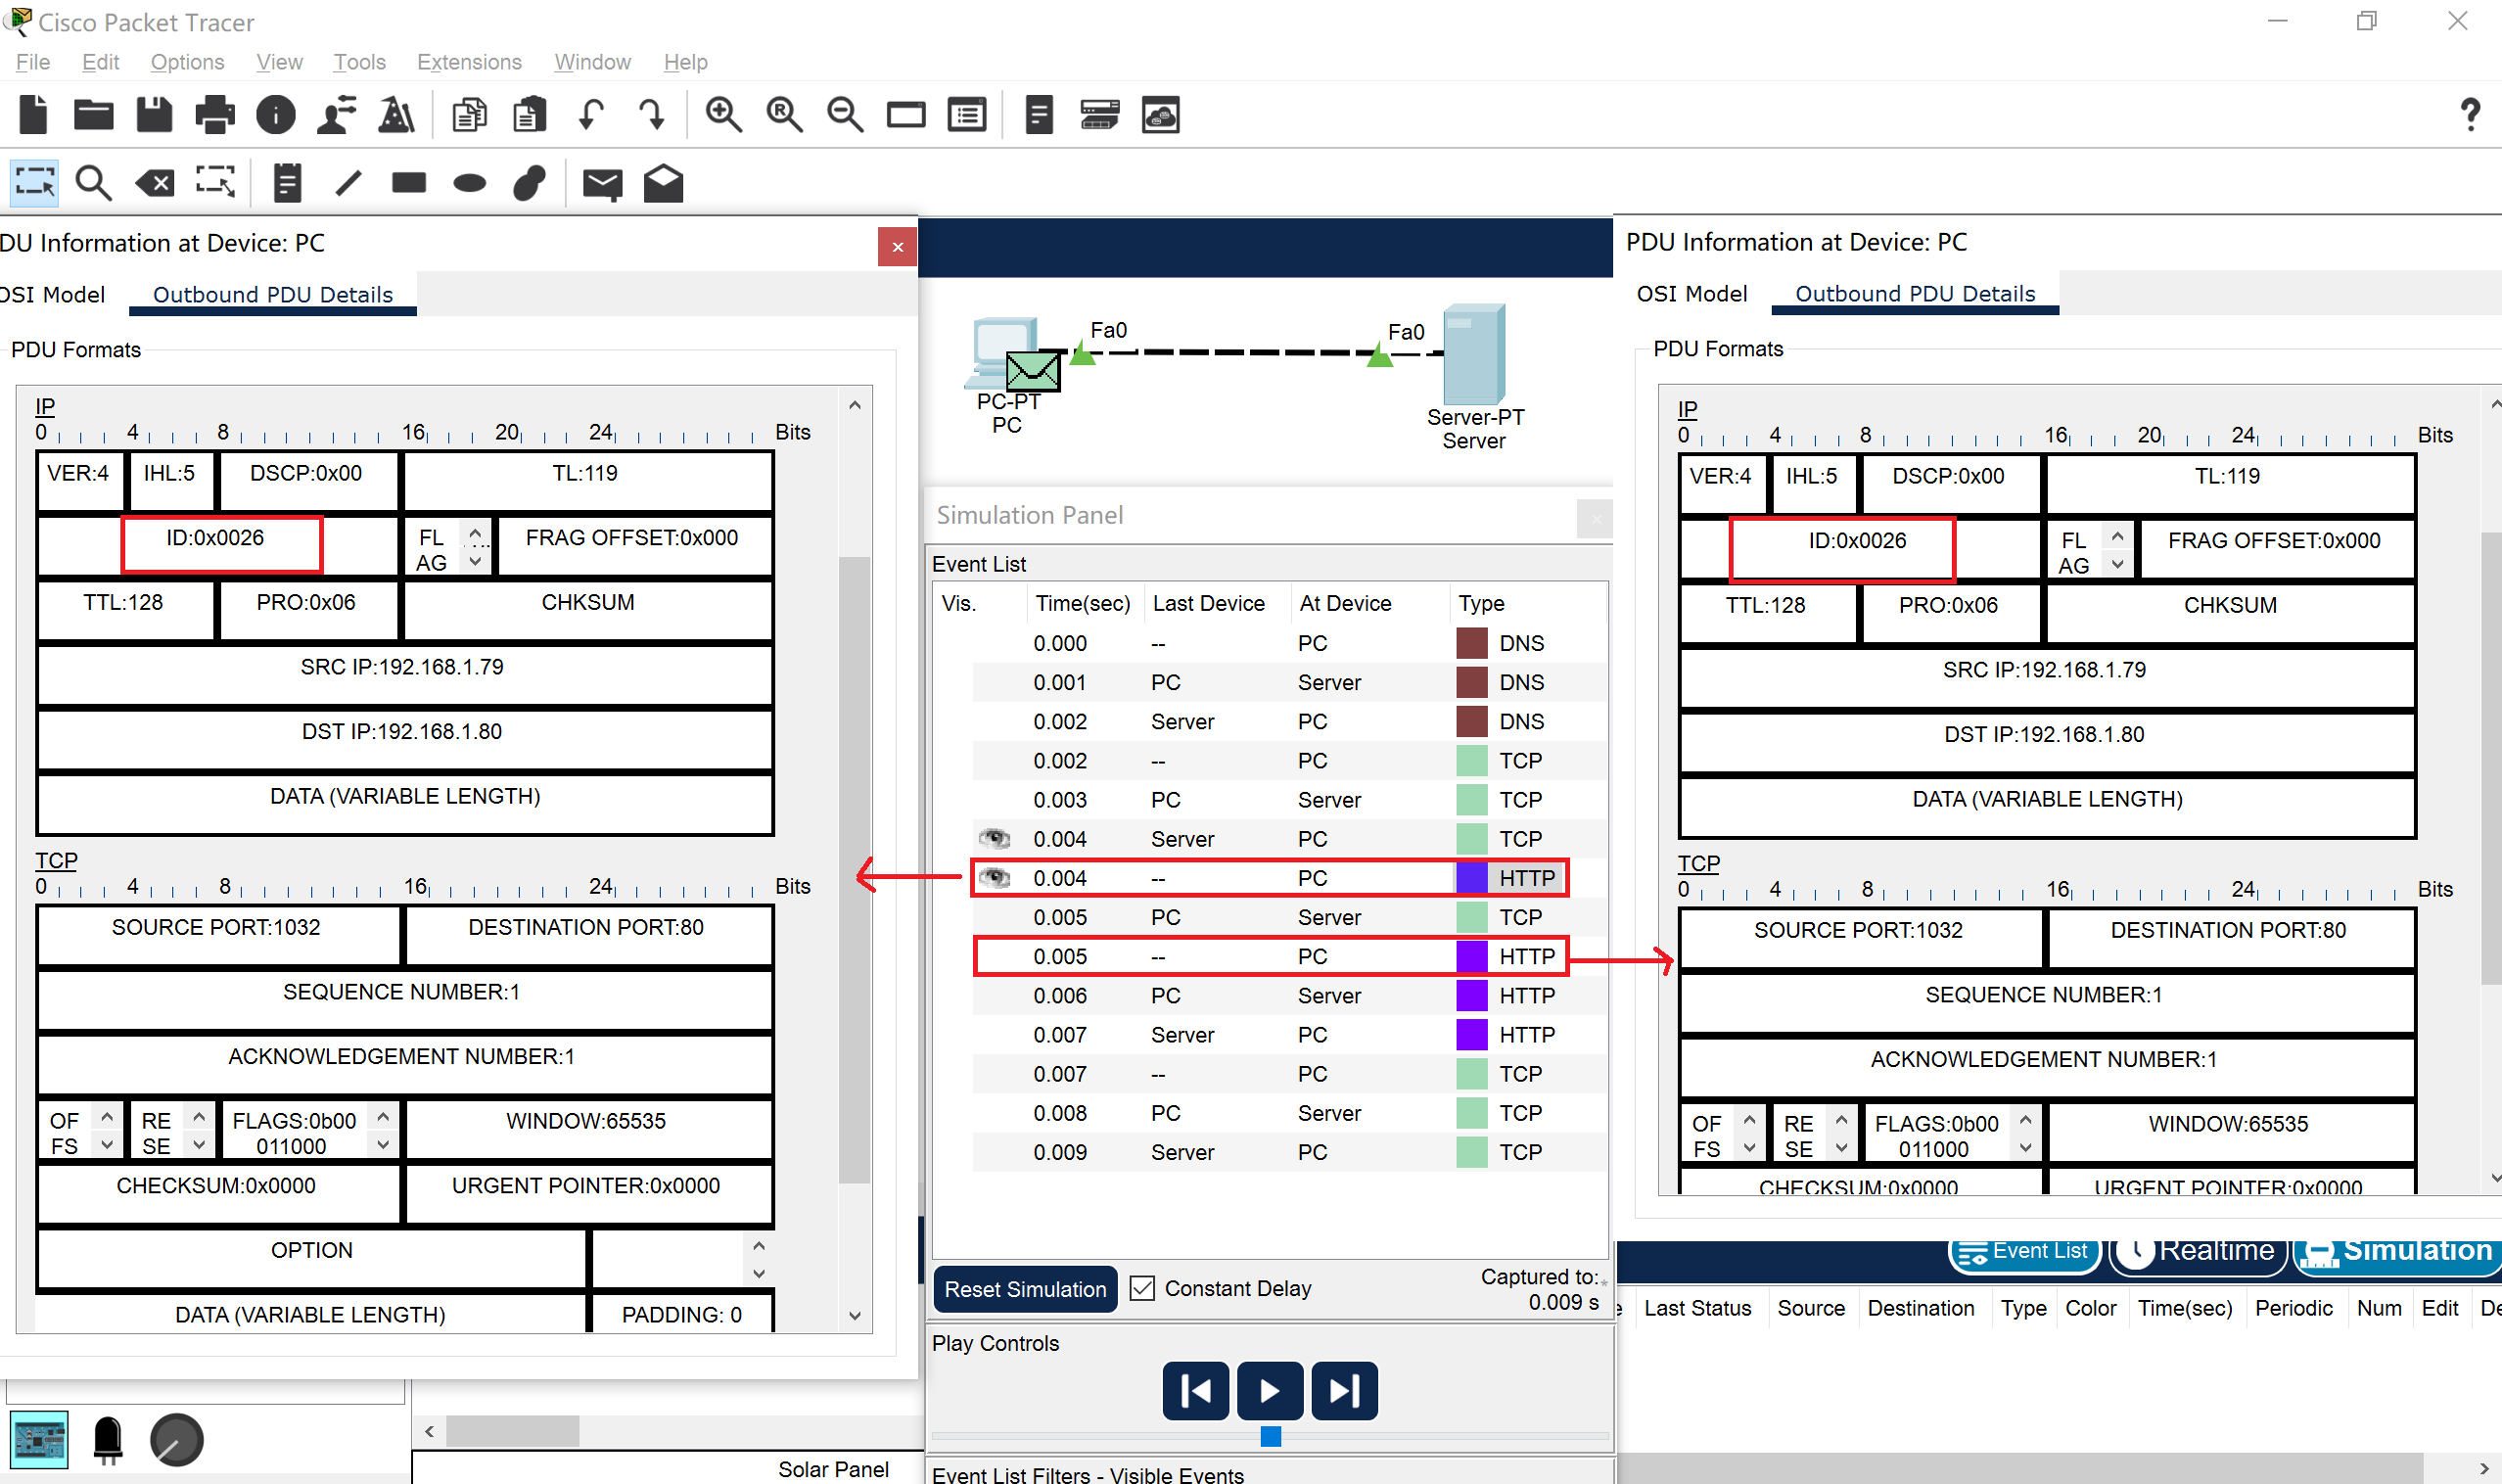Click the play speed slider handle
Image resolution: width=2502 pixels, height=1484 pixels.
click(1270, 1436)
